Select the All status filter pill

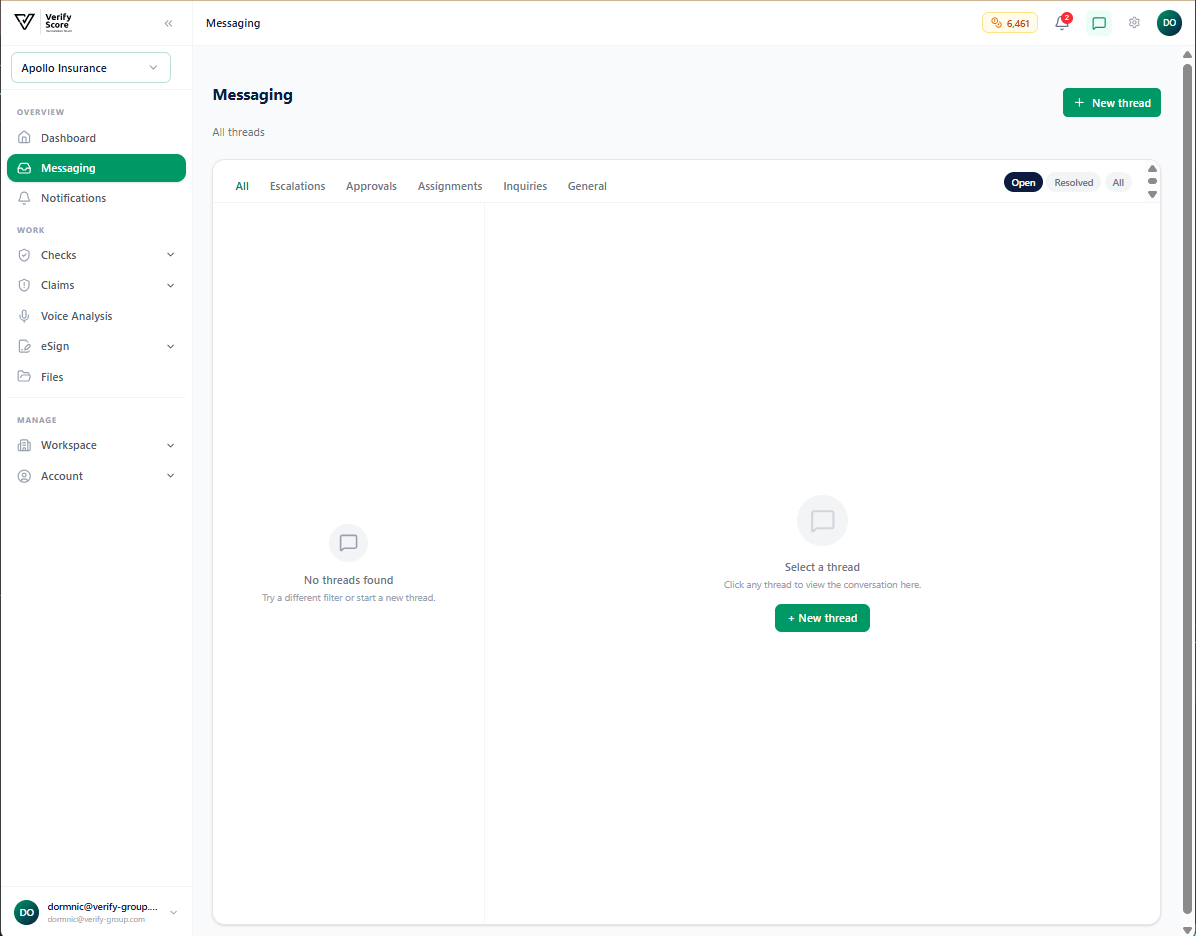coord(1117,182)
